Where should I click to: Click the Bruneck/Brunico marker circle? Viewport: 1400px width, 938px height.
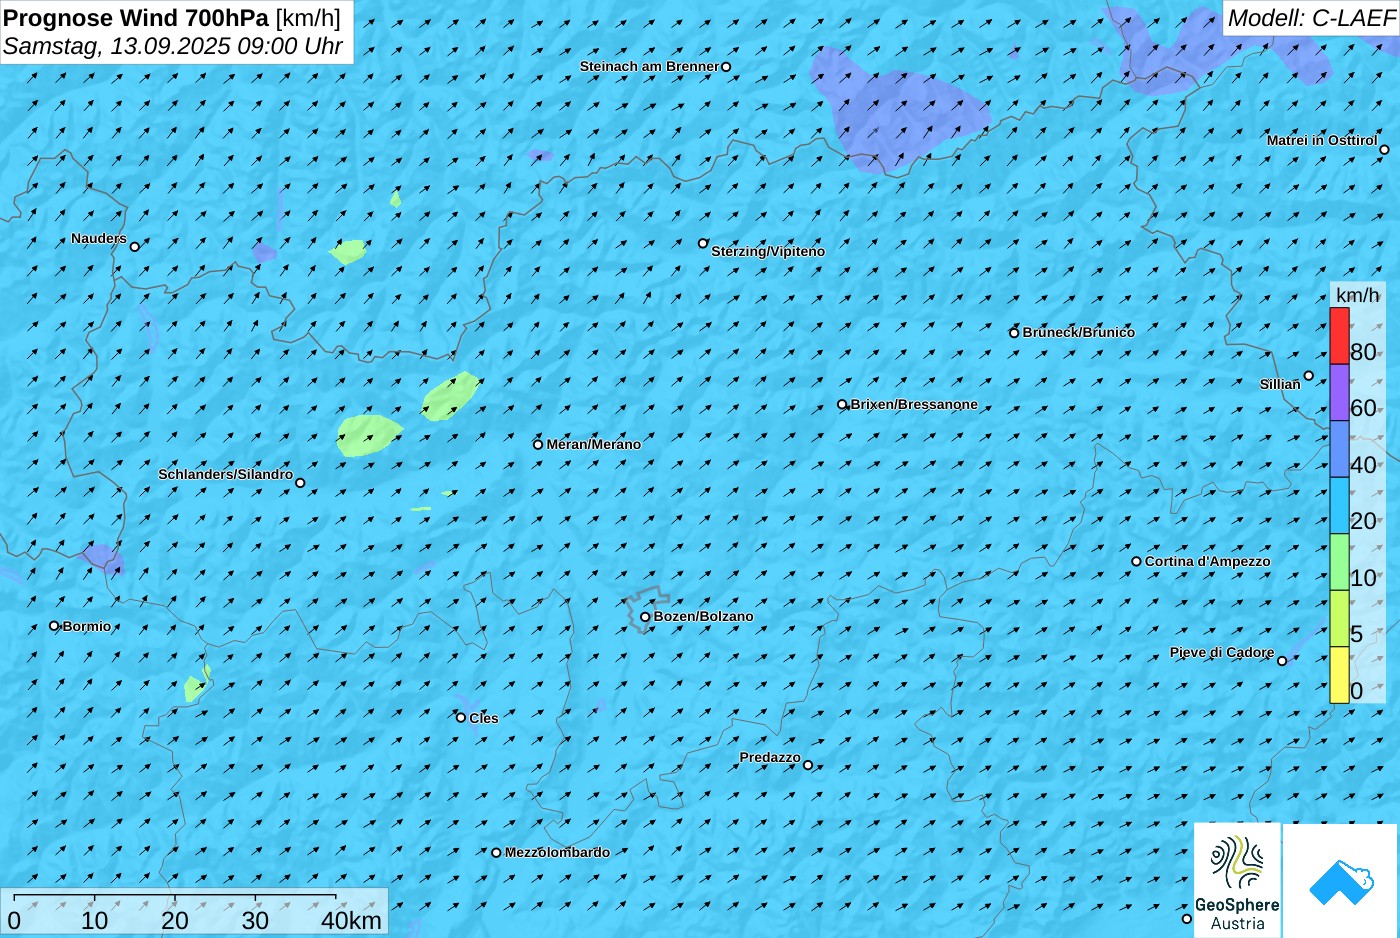(1014, 333)
